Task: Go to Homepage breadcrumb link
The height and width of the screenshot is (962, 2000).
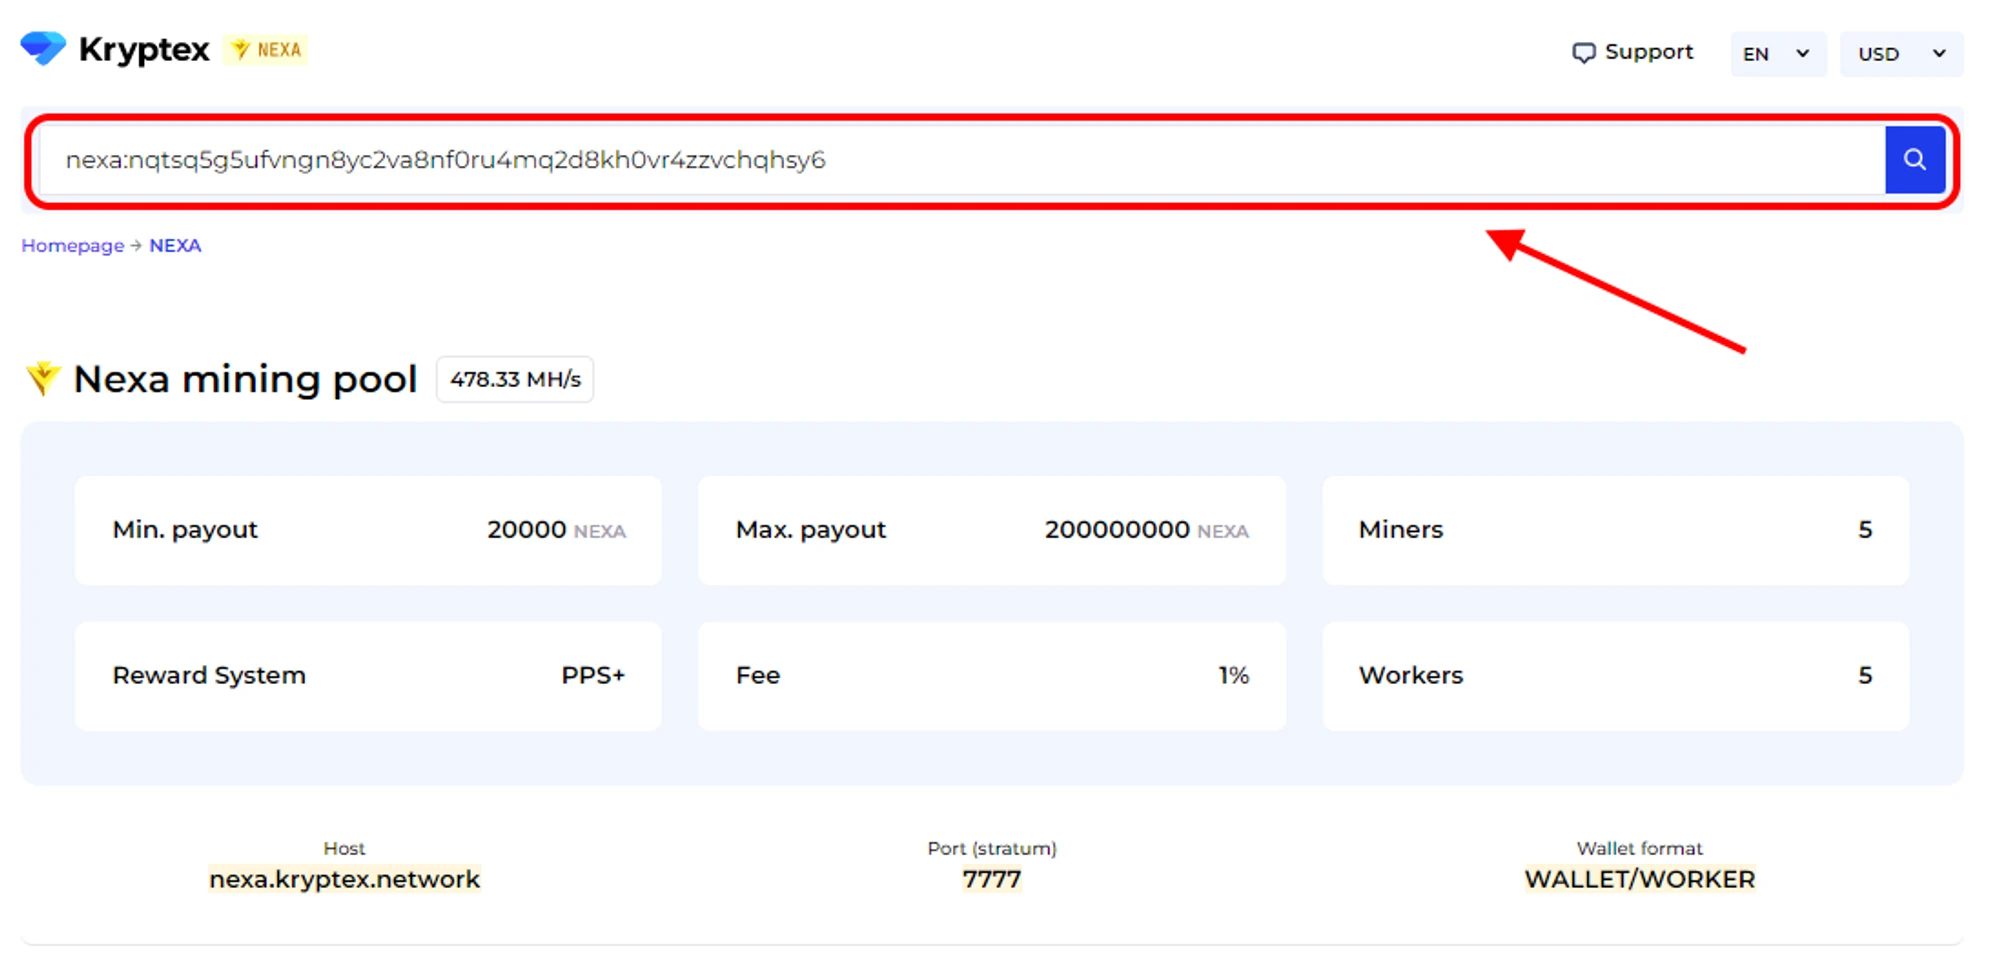Action: (x=72, y=246)
